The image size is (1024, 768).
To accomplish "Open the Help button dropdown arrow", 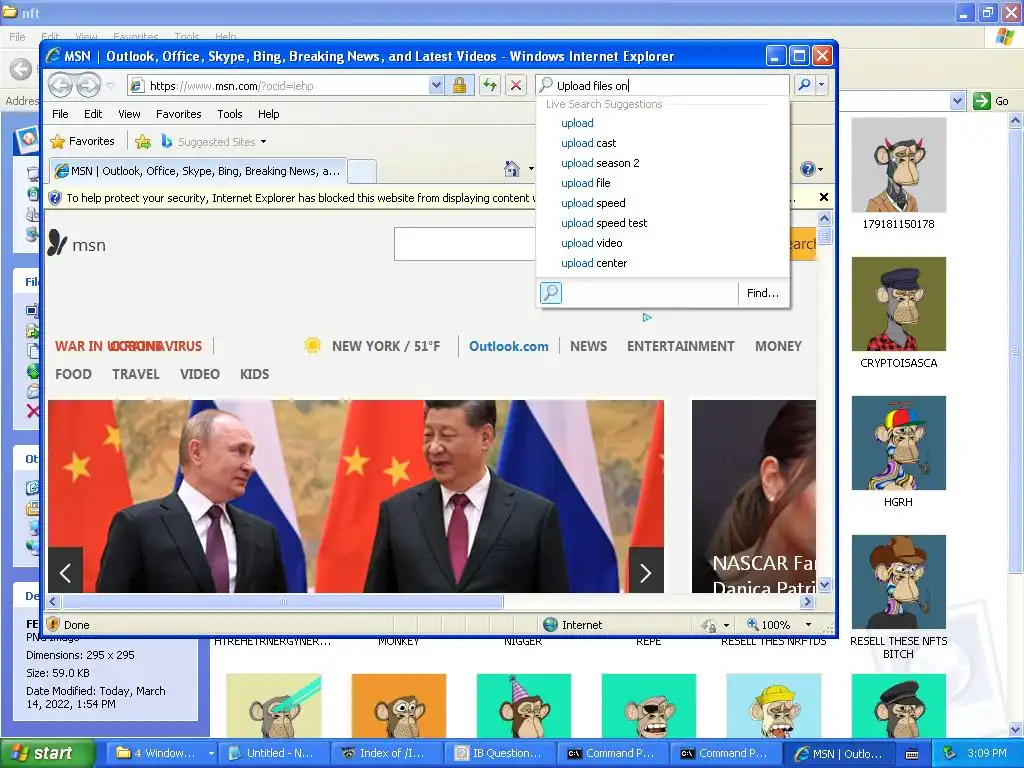I will [x=820, y=170].
